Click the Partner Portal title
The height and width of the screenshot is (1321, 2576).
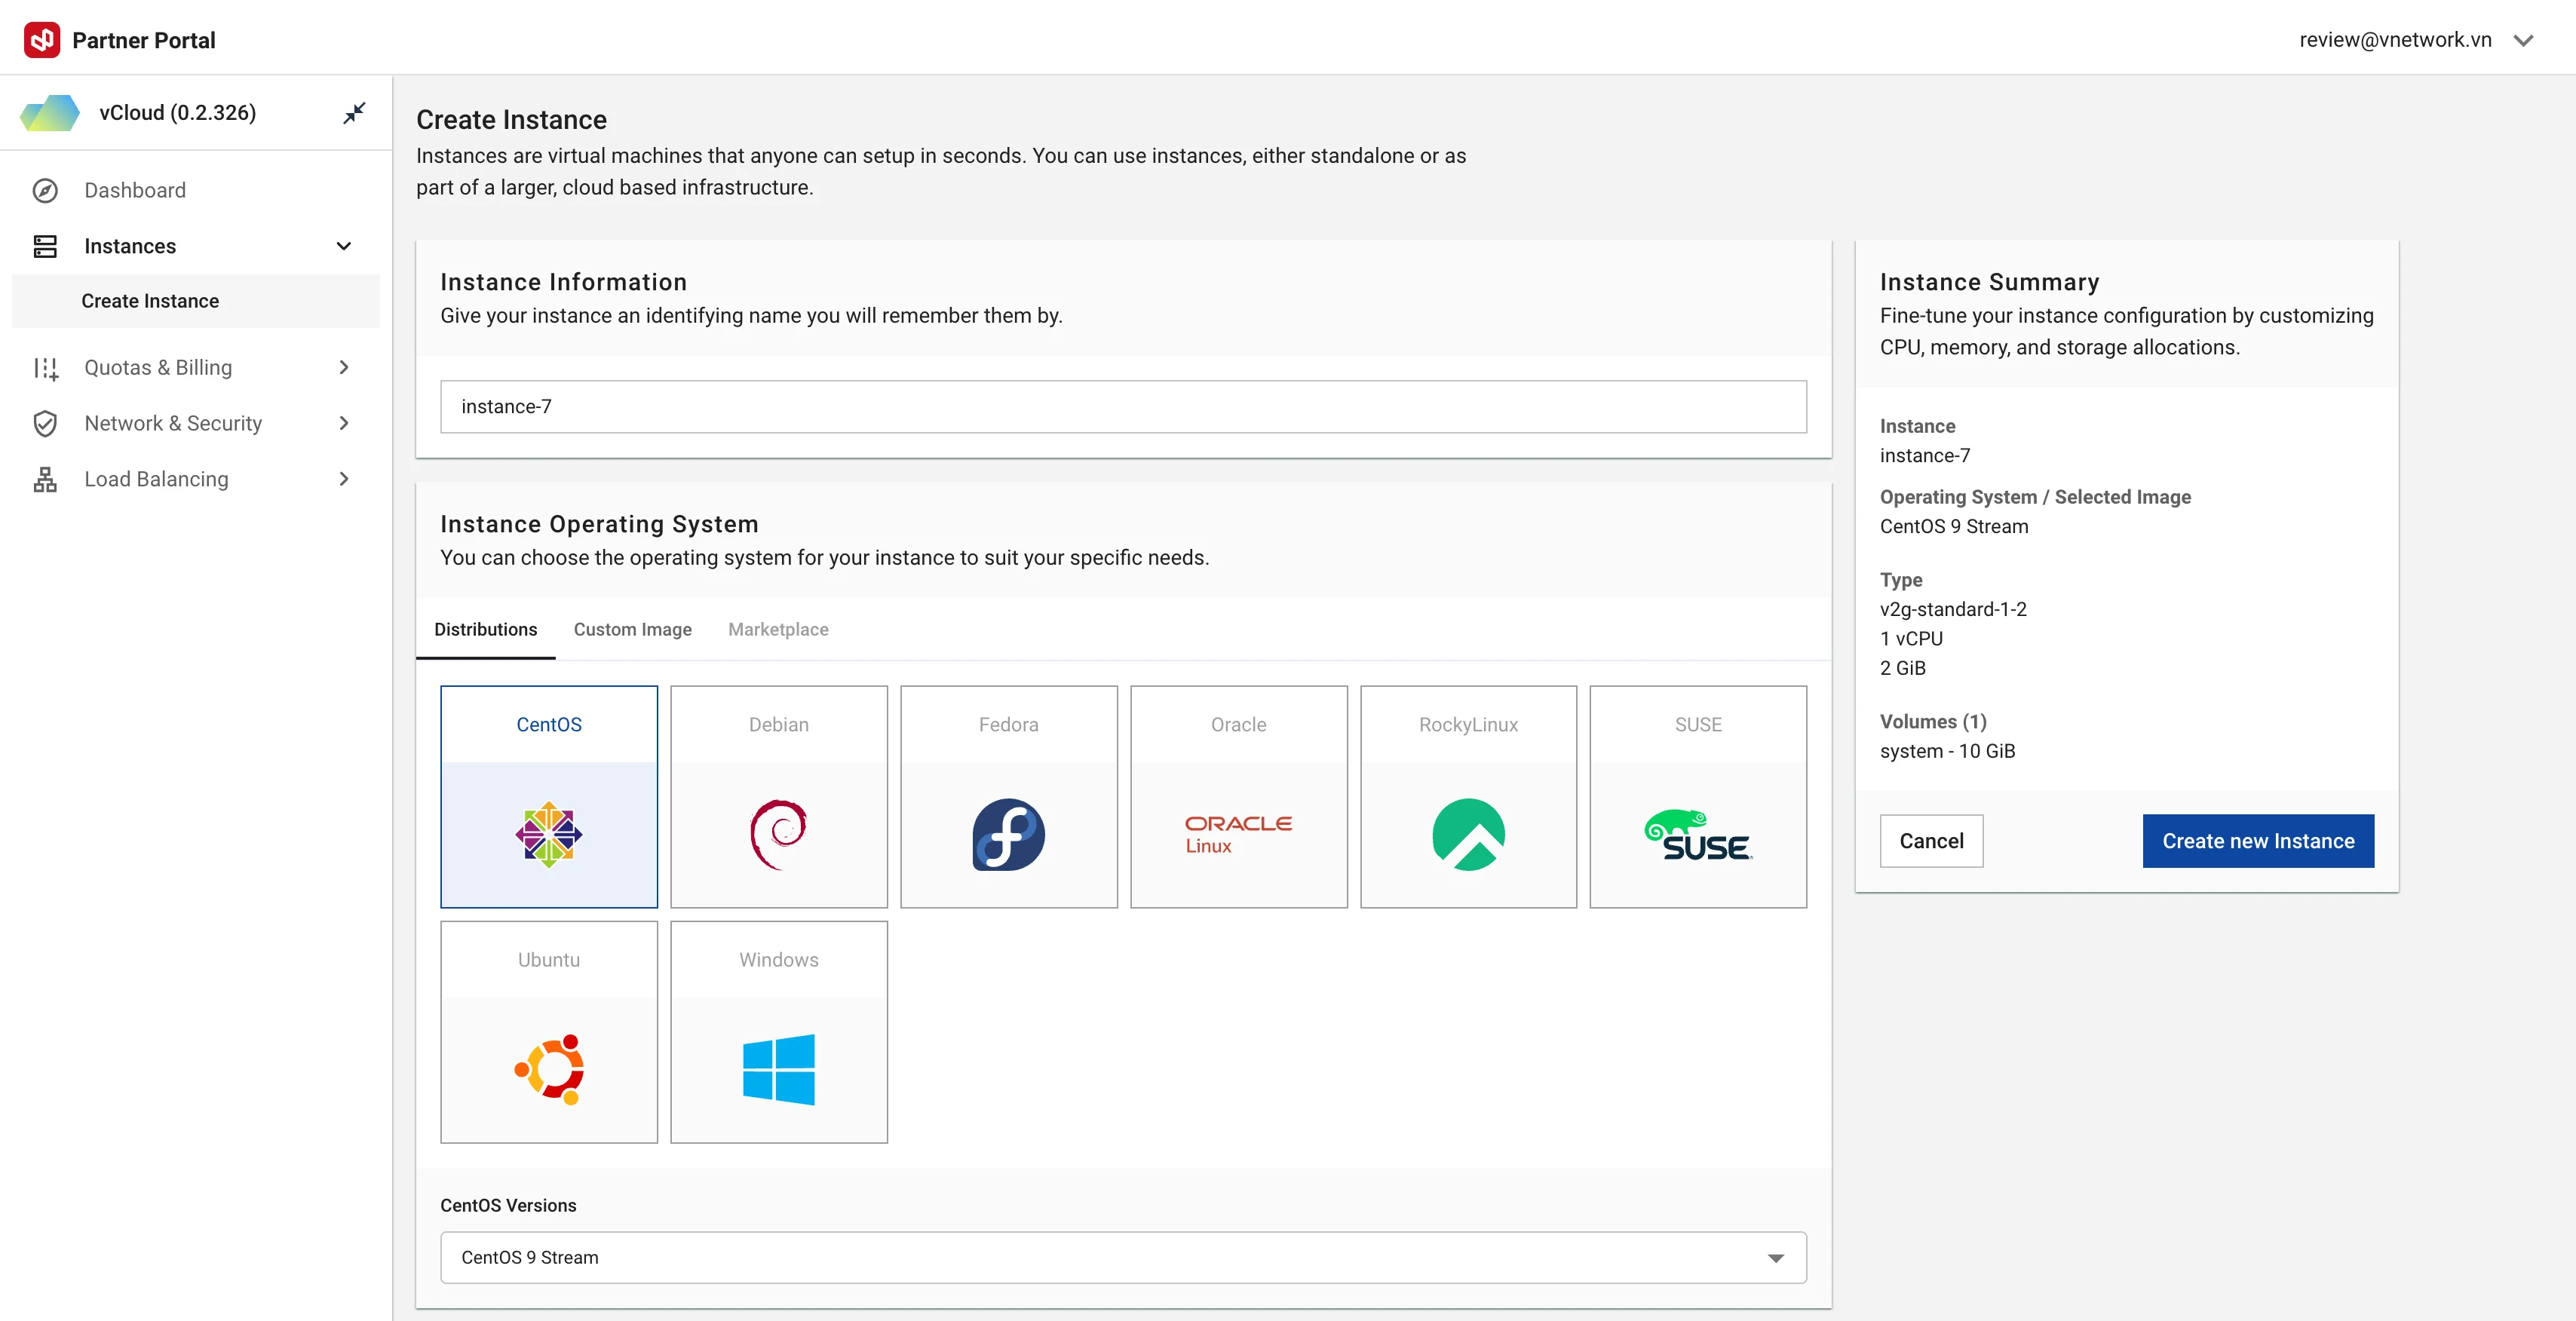pos(144,40)
